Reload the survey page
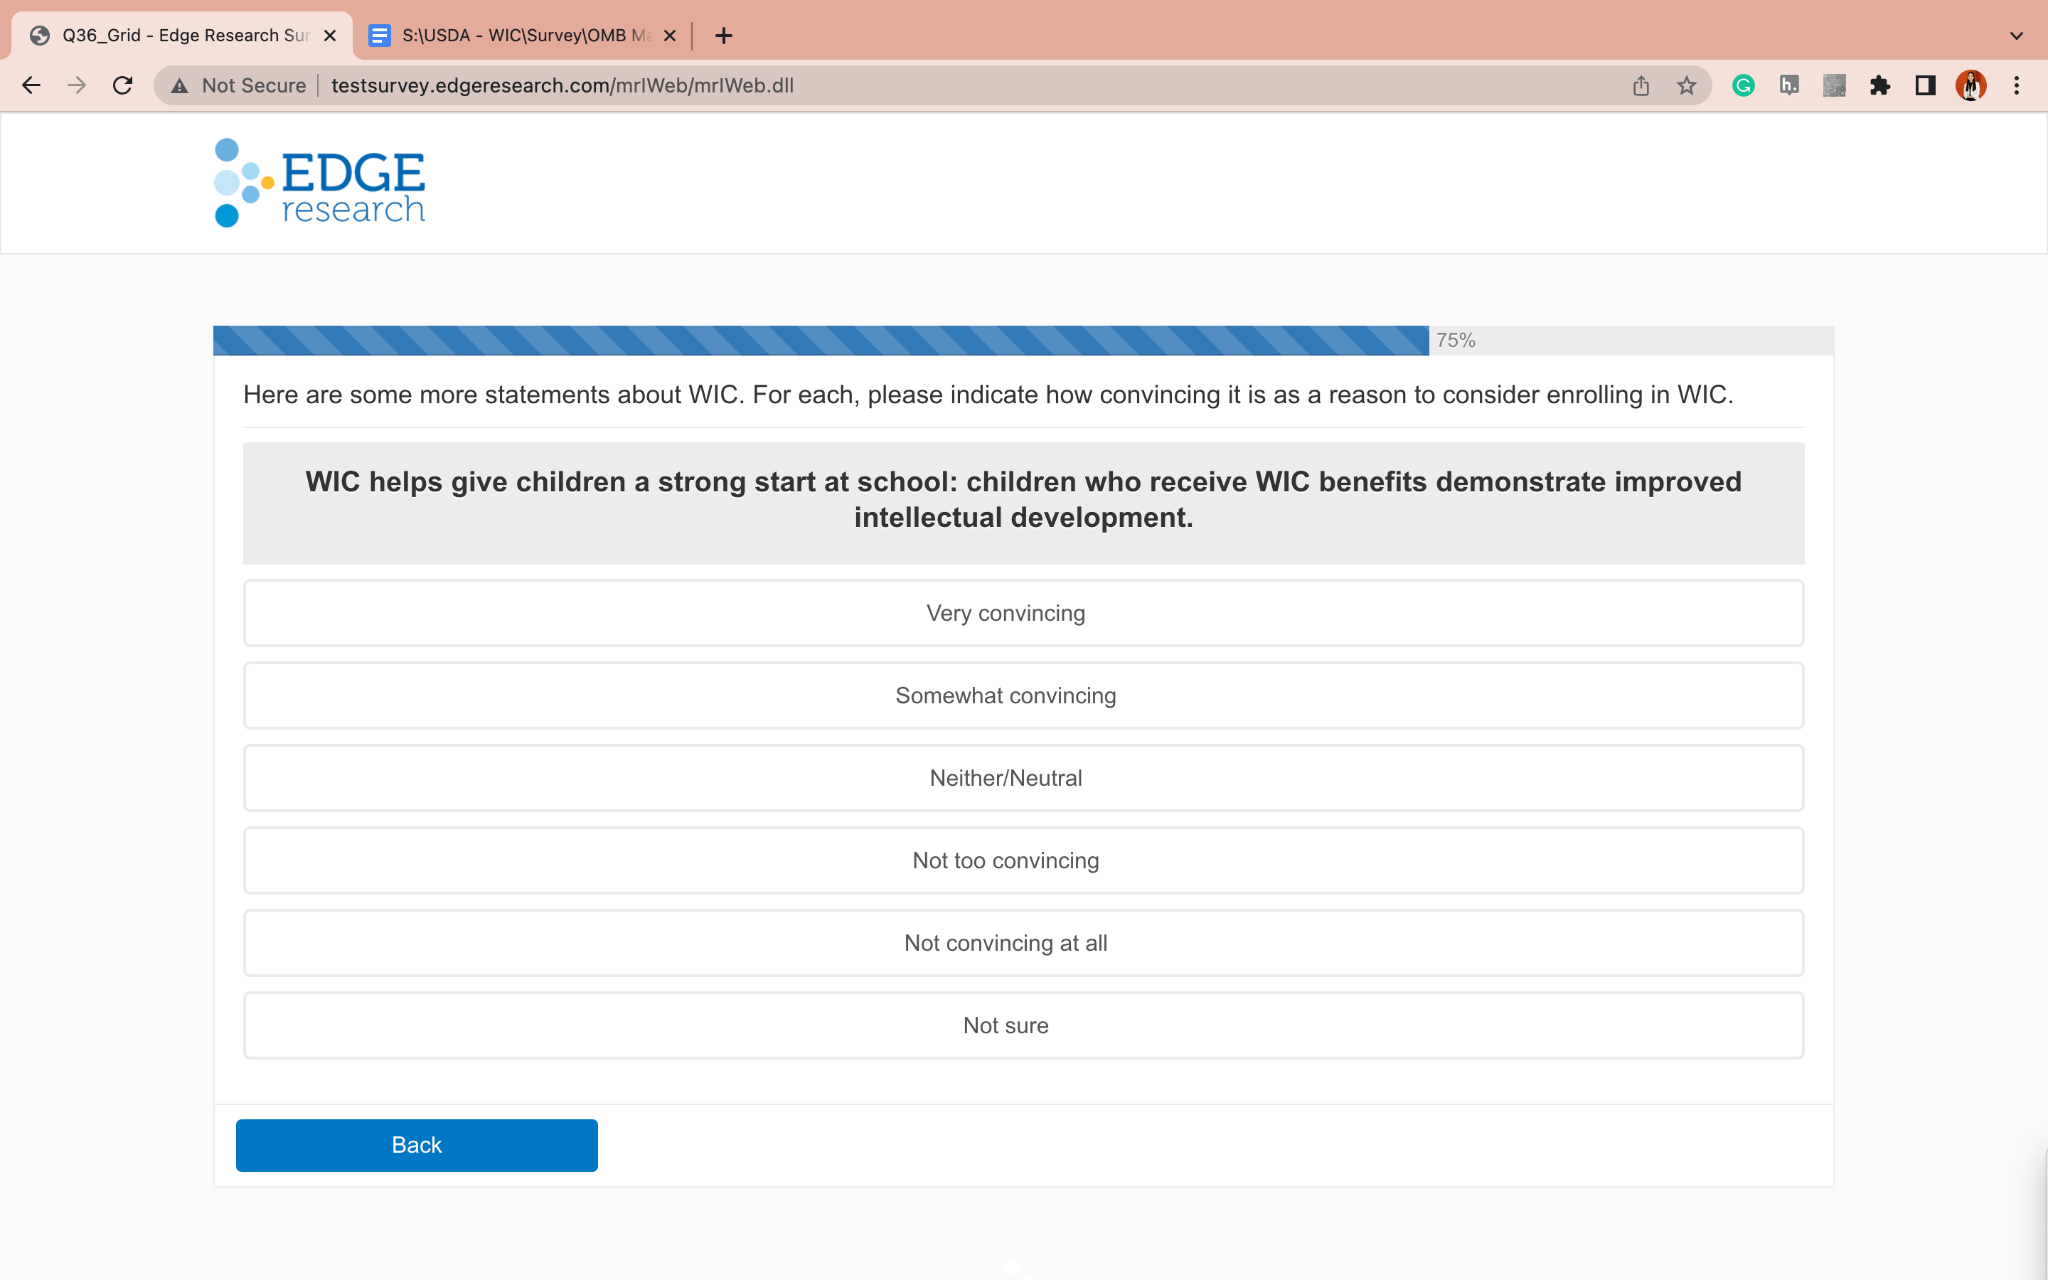The width and height of the screenshot is (2048, 1280). pos(122,86)
